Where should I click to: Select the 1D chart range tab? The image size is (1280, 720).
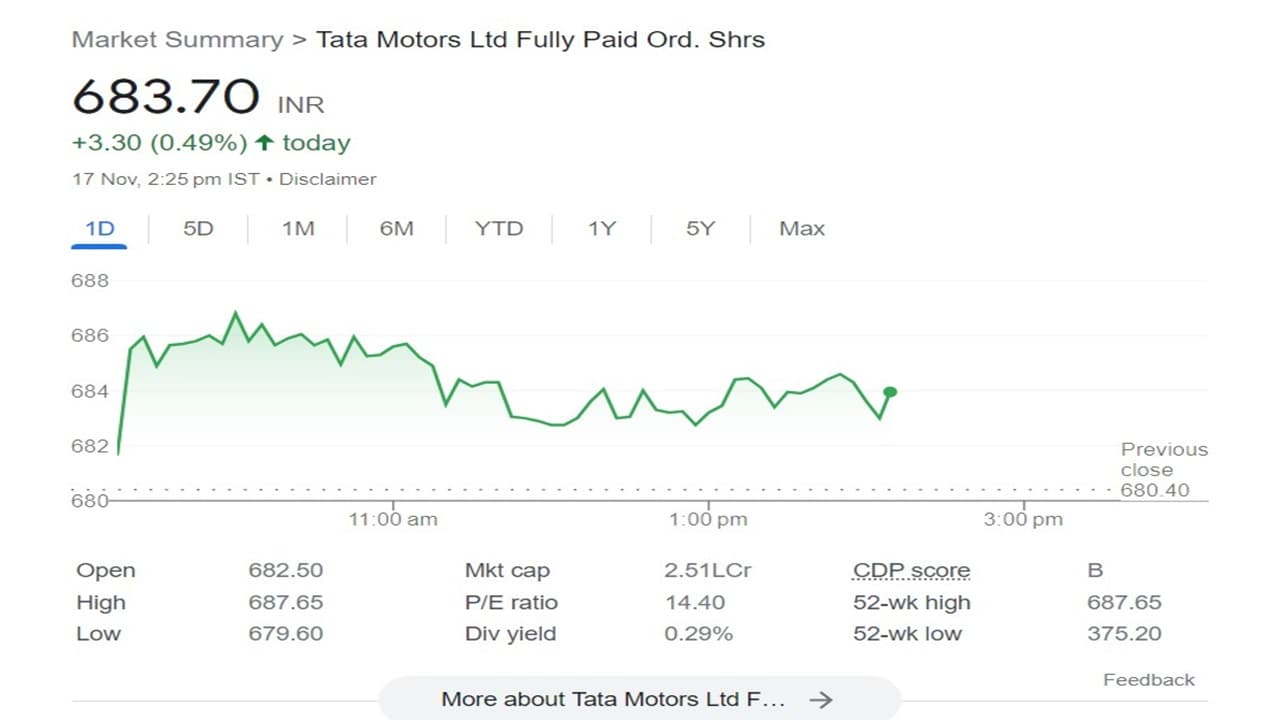click(x=100, y=229)
